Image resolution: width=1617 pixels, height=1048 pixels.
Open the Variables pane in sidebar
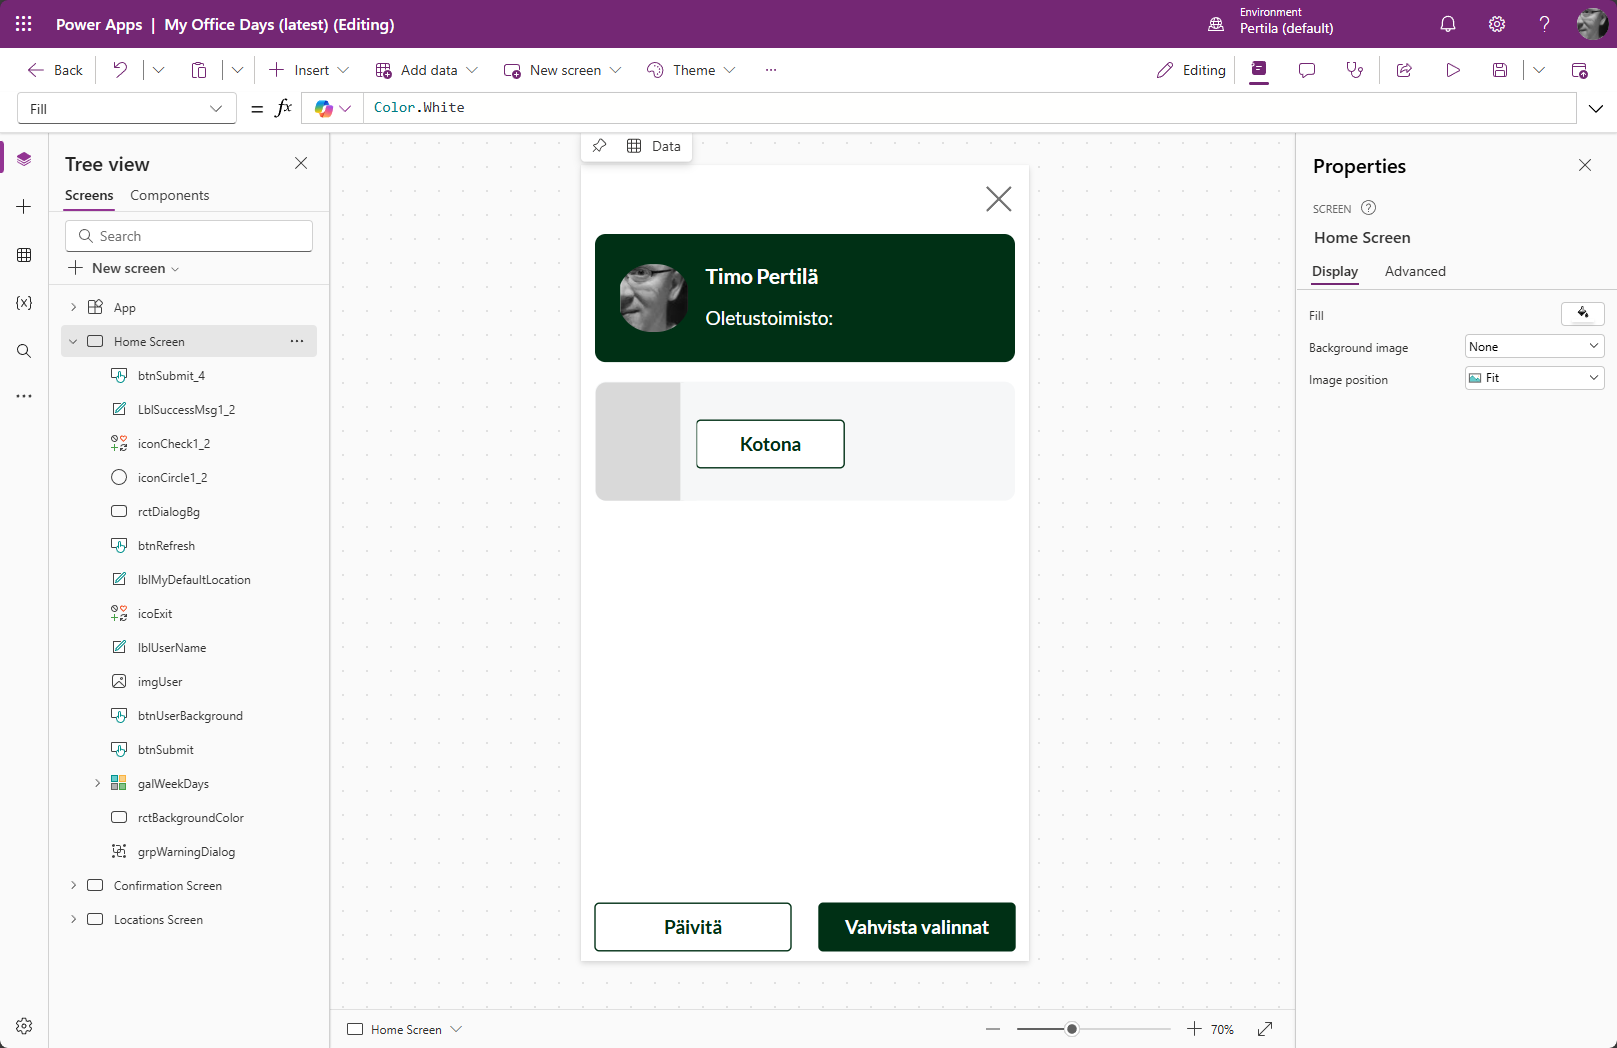[x=24, y=303]
